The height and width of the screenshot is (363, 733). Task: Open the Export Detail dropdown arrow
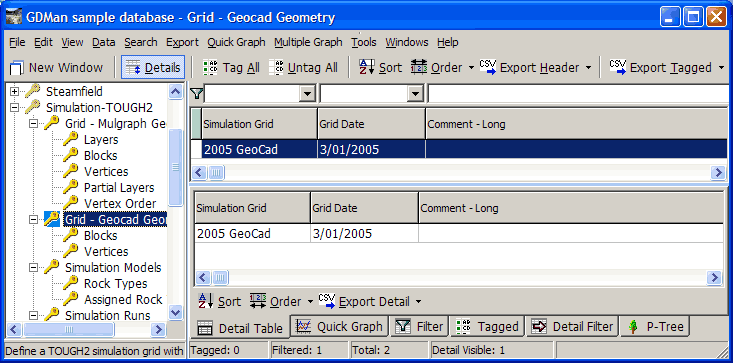click(418, 302)
